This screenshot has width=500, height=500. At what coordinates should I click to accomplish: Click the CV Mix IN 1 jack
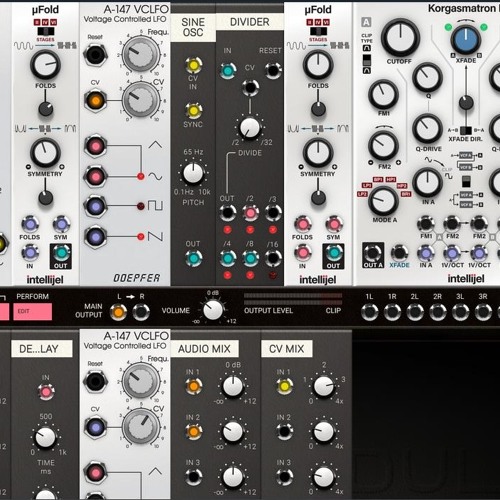284,386
